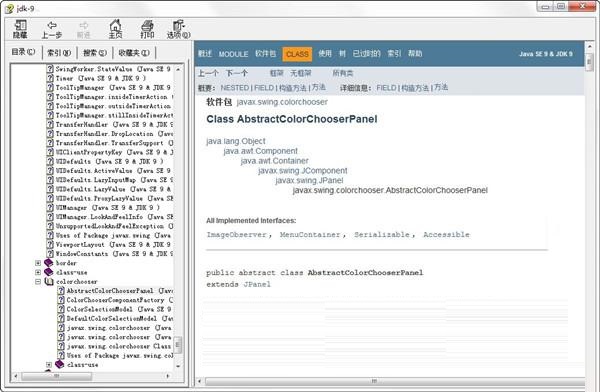Switch to the 索引 (Index) tab
The width and height of the screenshot is (600, 392).
(59, 52)
